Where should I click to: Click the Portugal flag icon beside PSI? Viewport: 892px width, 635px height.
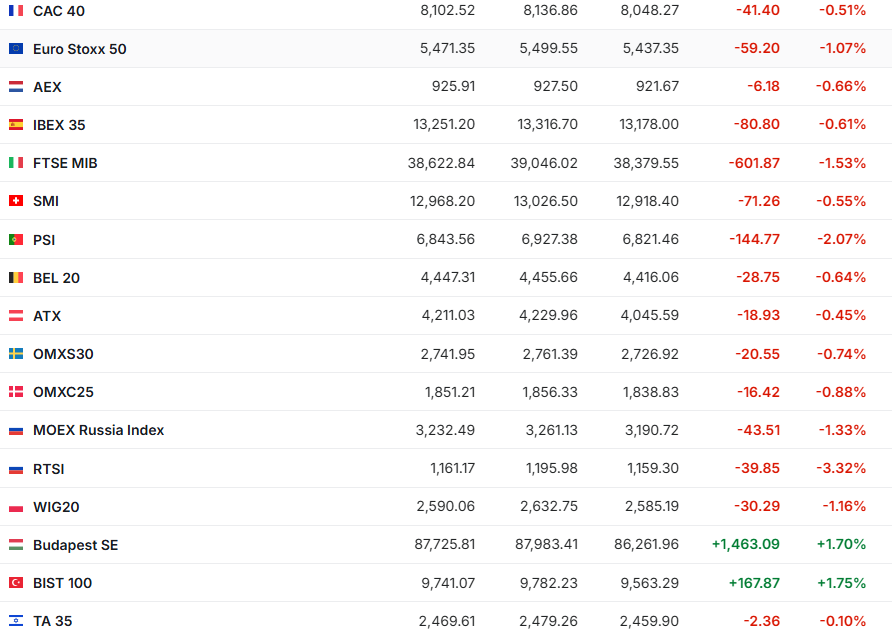click(16, 240)
